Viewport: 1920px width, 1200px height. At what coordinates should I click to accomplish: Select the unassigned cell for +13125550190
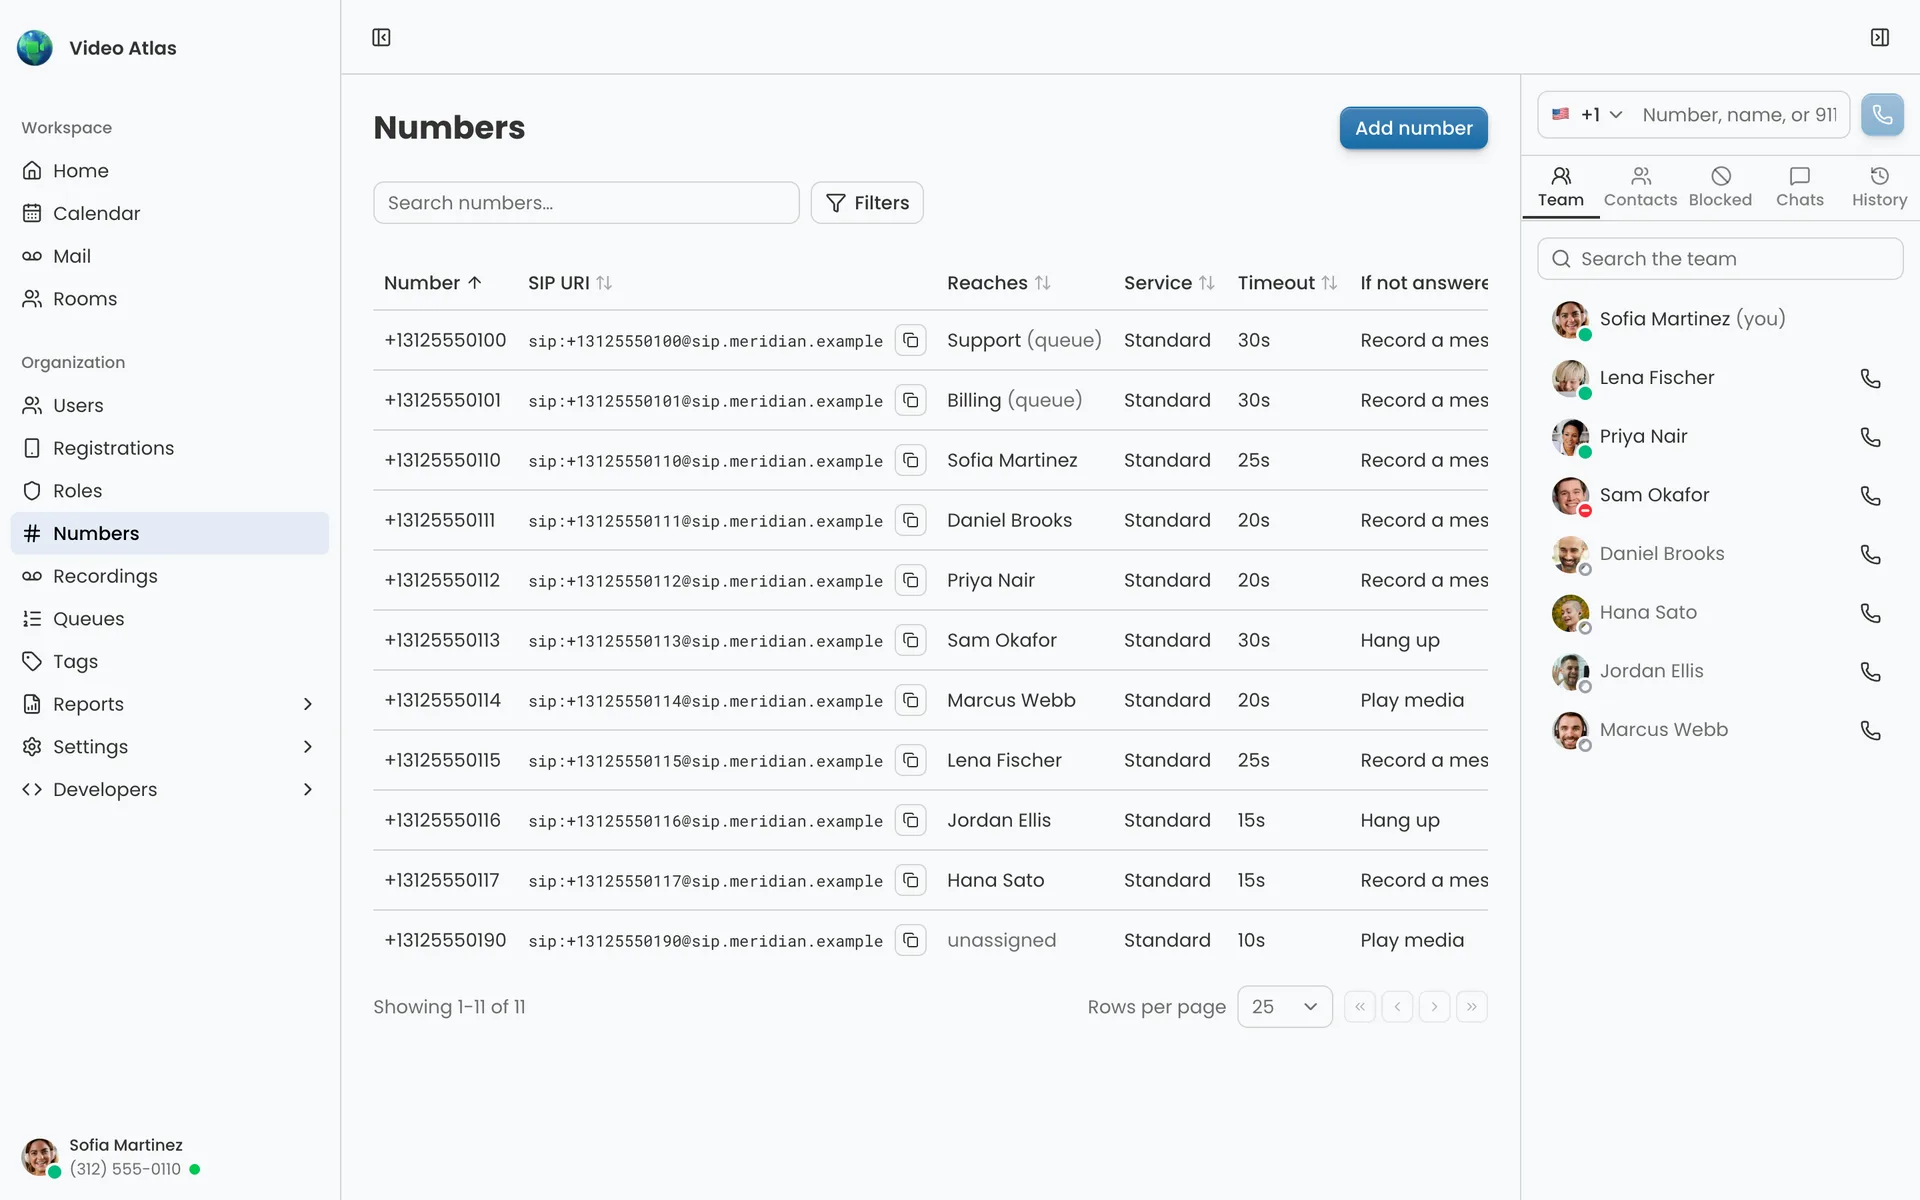(x=1001, y=940)
